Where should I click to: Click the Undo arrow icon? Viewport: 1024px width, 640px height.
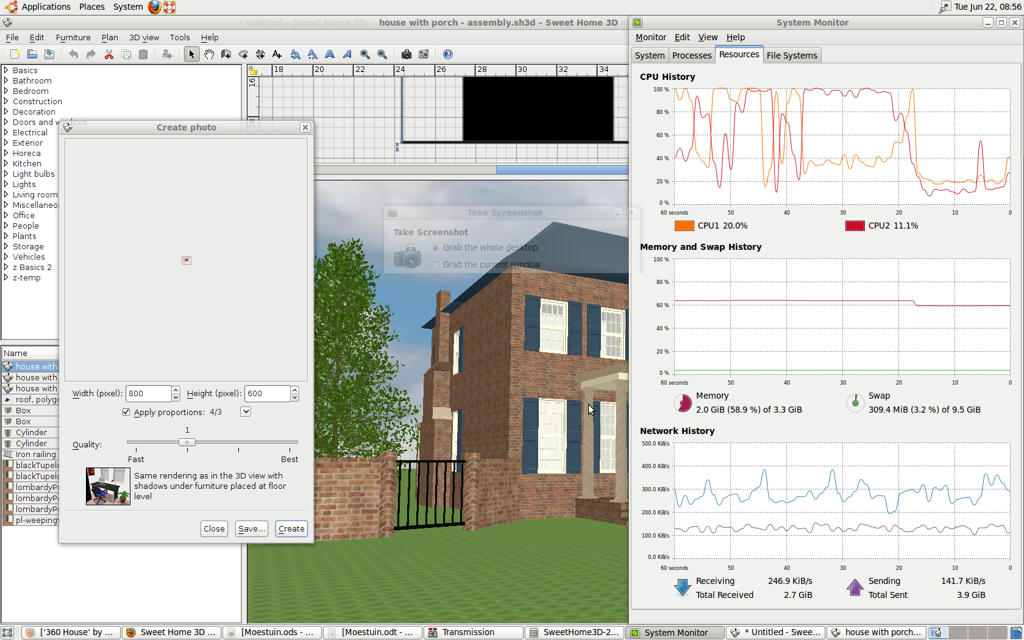(73, 54)
